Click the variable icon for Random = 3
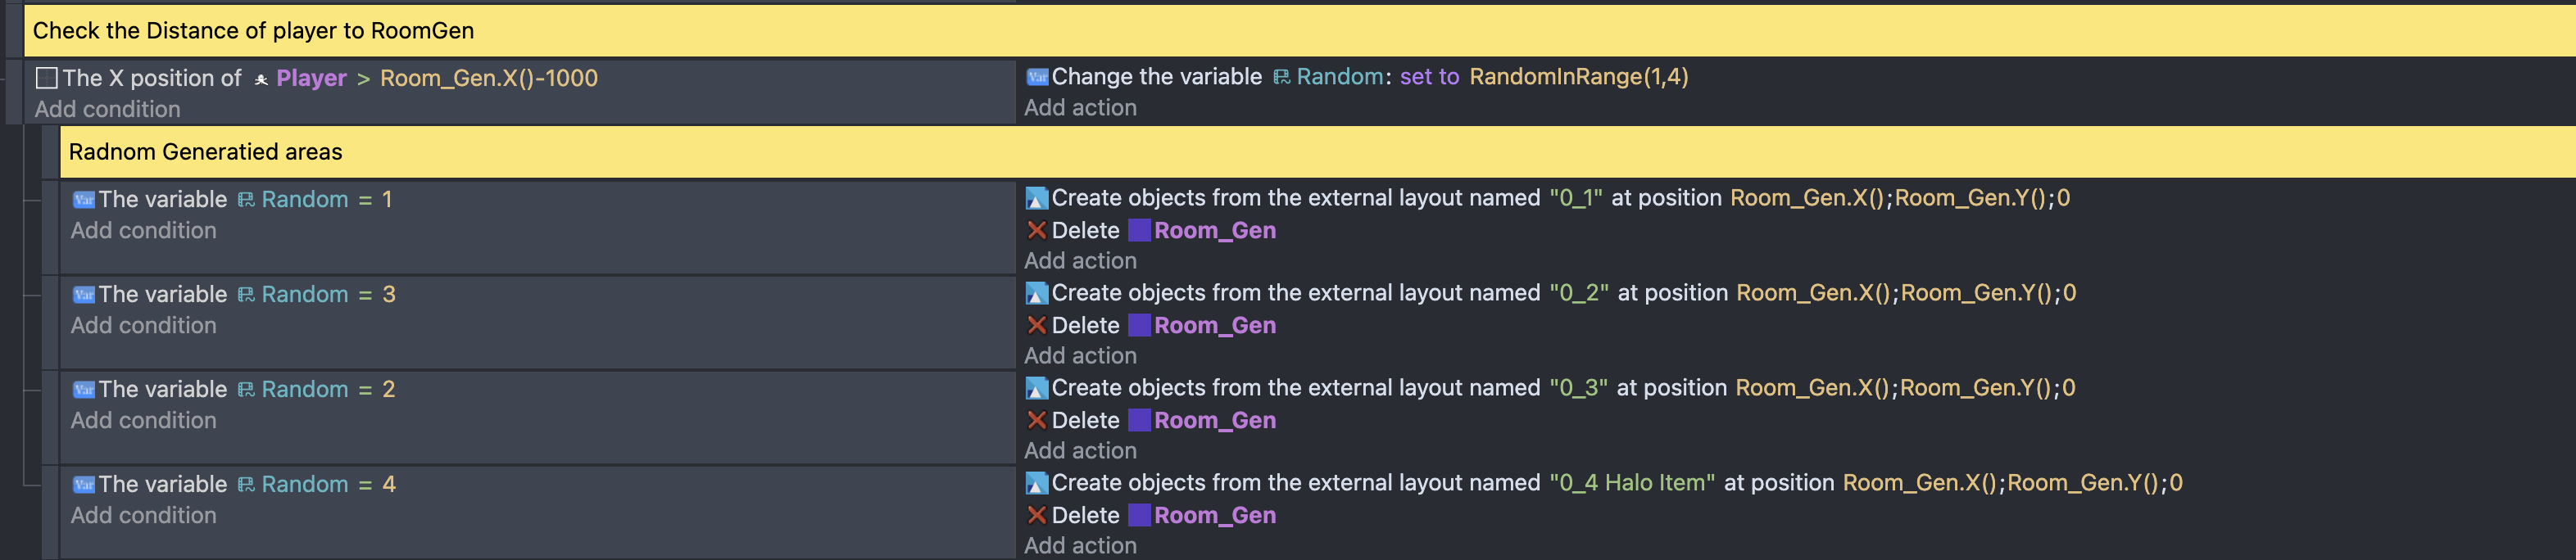Image resolution: width=2576 pixels, height=560 pixels. [84, 295]
